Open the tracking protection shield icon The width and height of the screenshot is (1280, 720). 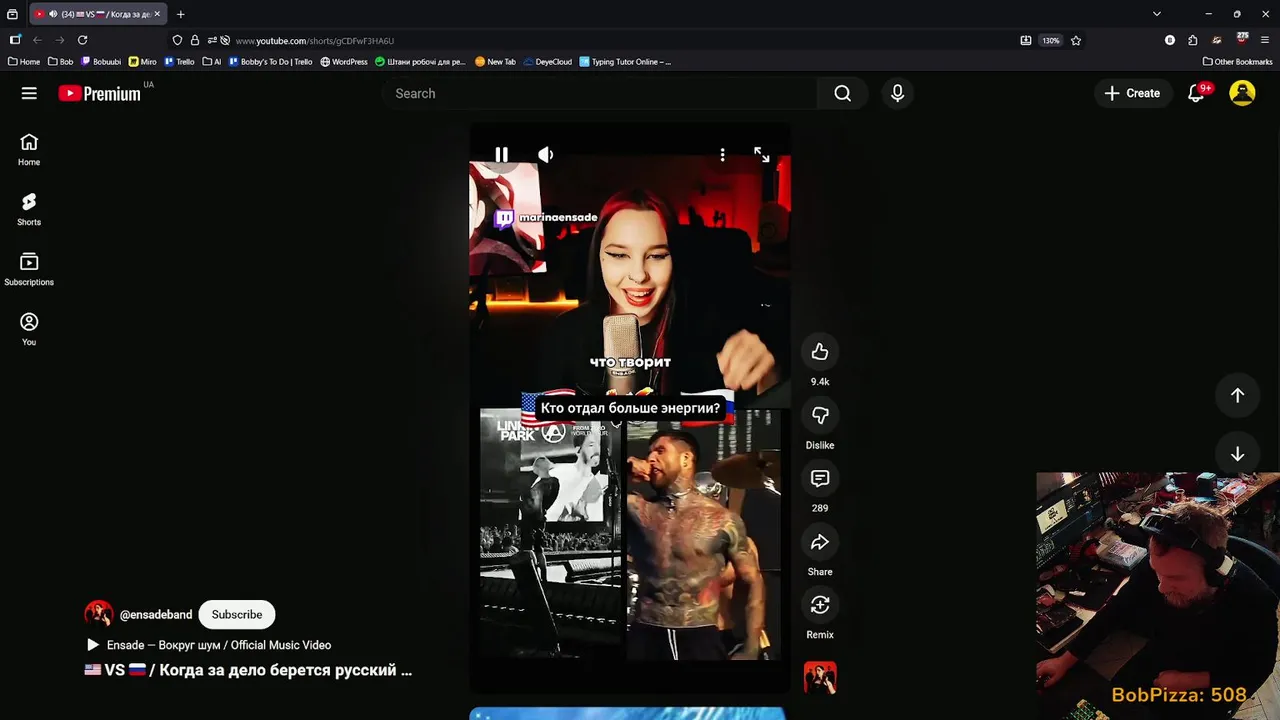pos(177,40)
